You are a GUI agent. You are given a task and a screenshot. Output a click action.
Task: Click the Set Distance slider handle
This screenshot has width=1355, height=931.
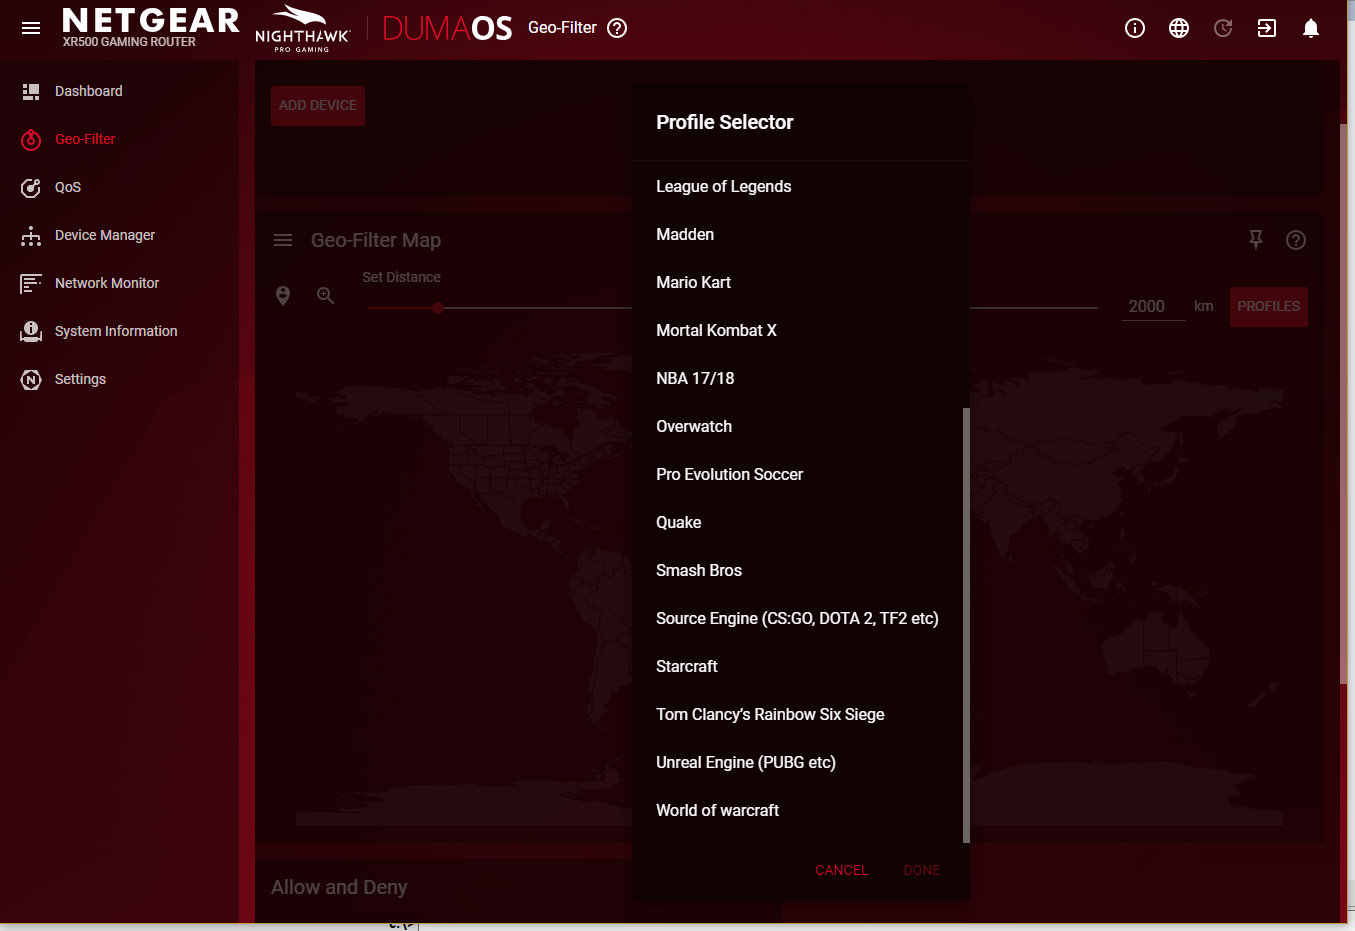click(x=438, y=308)
